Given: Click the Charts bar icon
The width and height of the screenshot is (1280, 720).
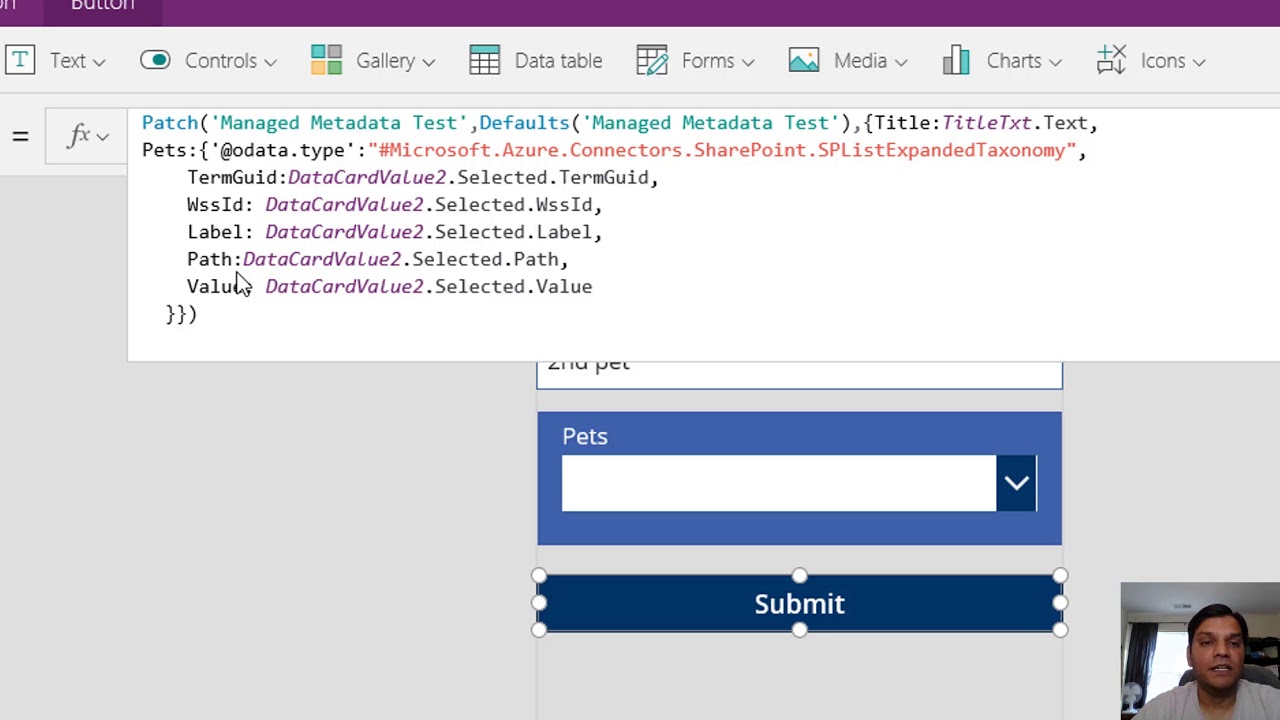Looking at the screenshot, I should [x=956, y=61].
